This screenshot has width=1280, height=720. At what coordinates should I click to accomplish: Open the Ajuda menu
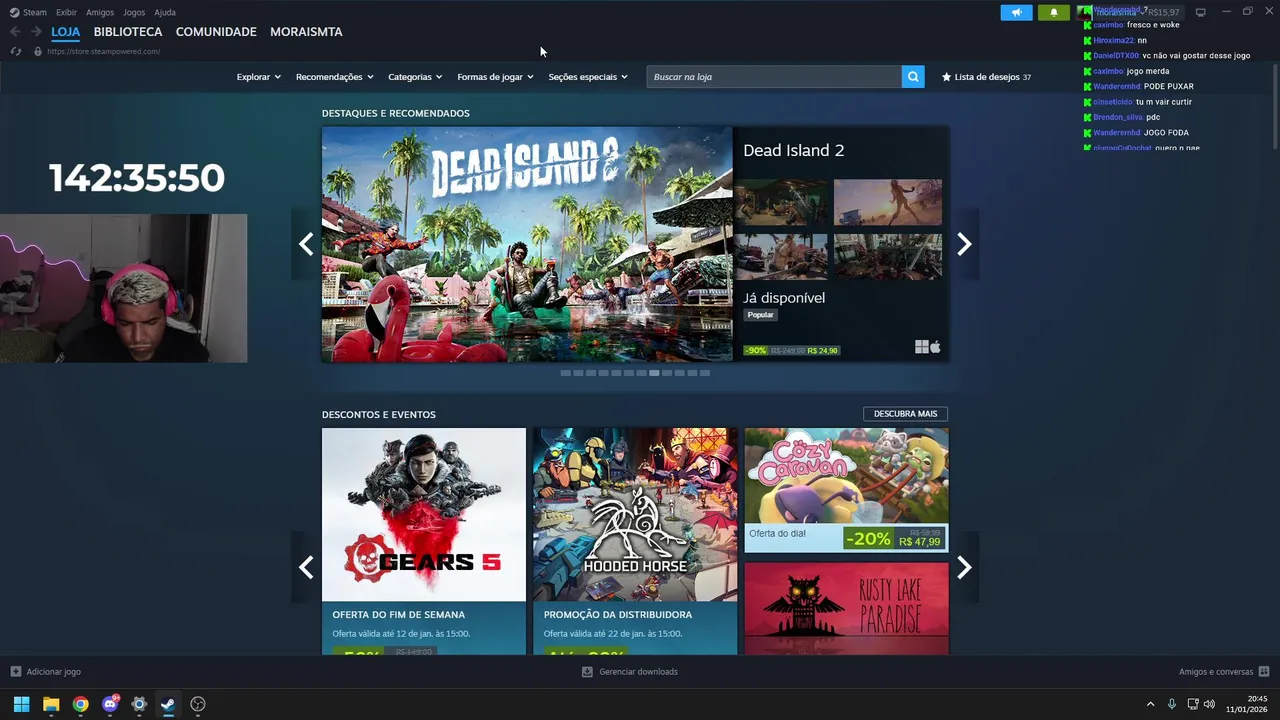(x=165, y=12)
